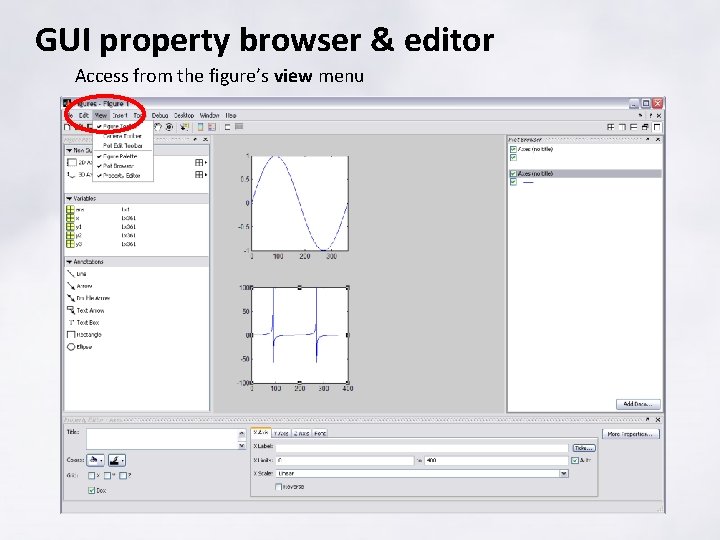Choose Property Editor in the View menu

point(123,176)
